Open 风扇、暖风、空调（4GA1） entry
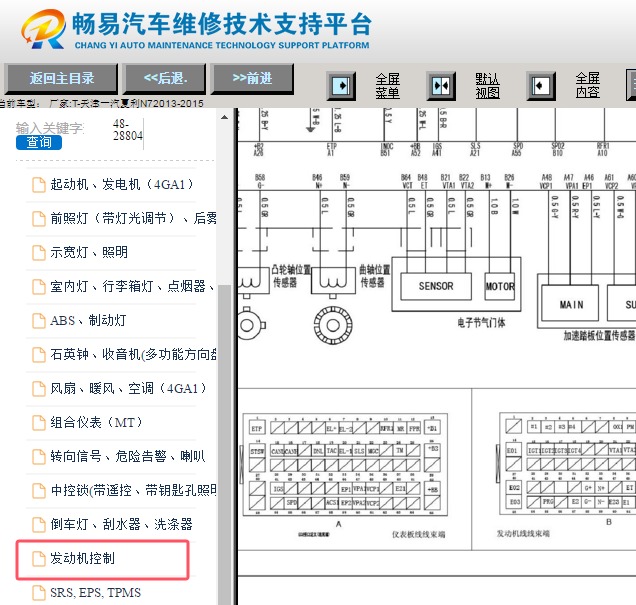Image resolution: width=636 pixels, height=605 pixels. click(128, 389)
